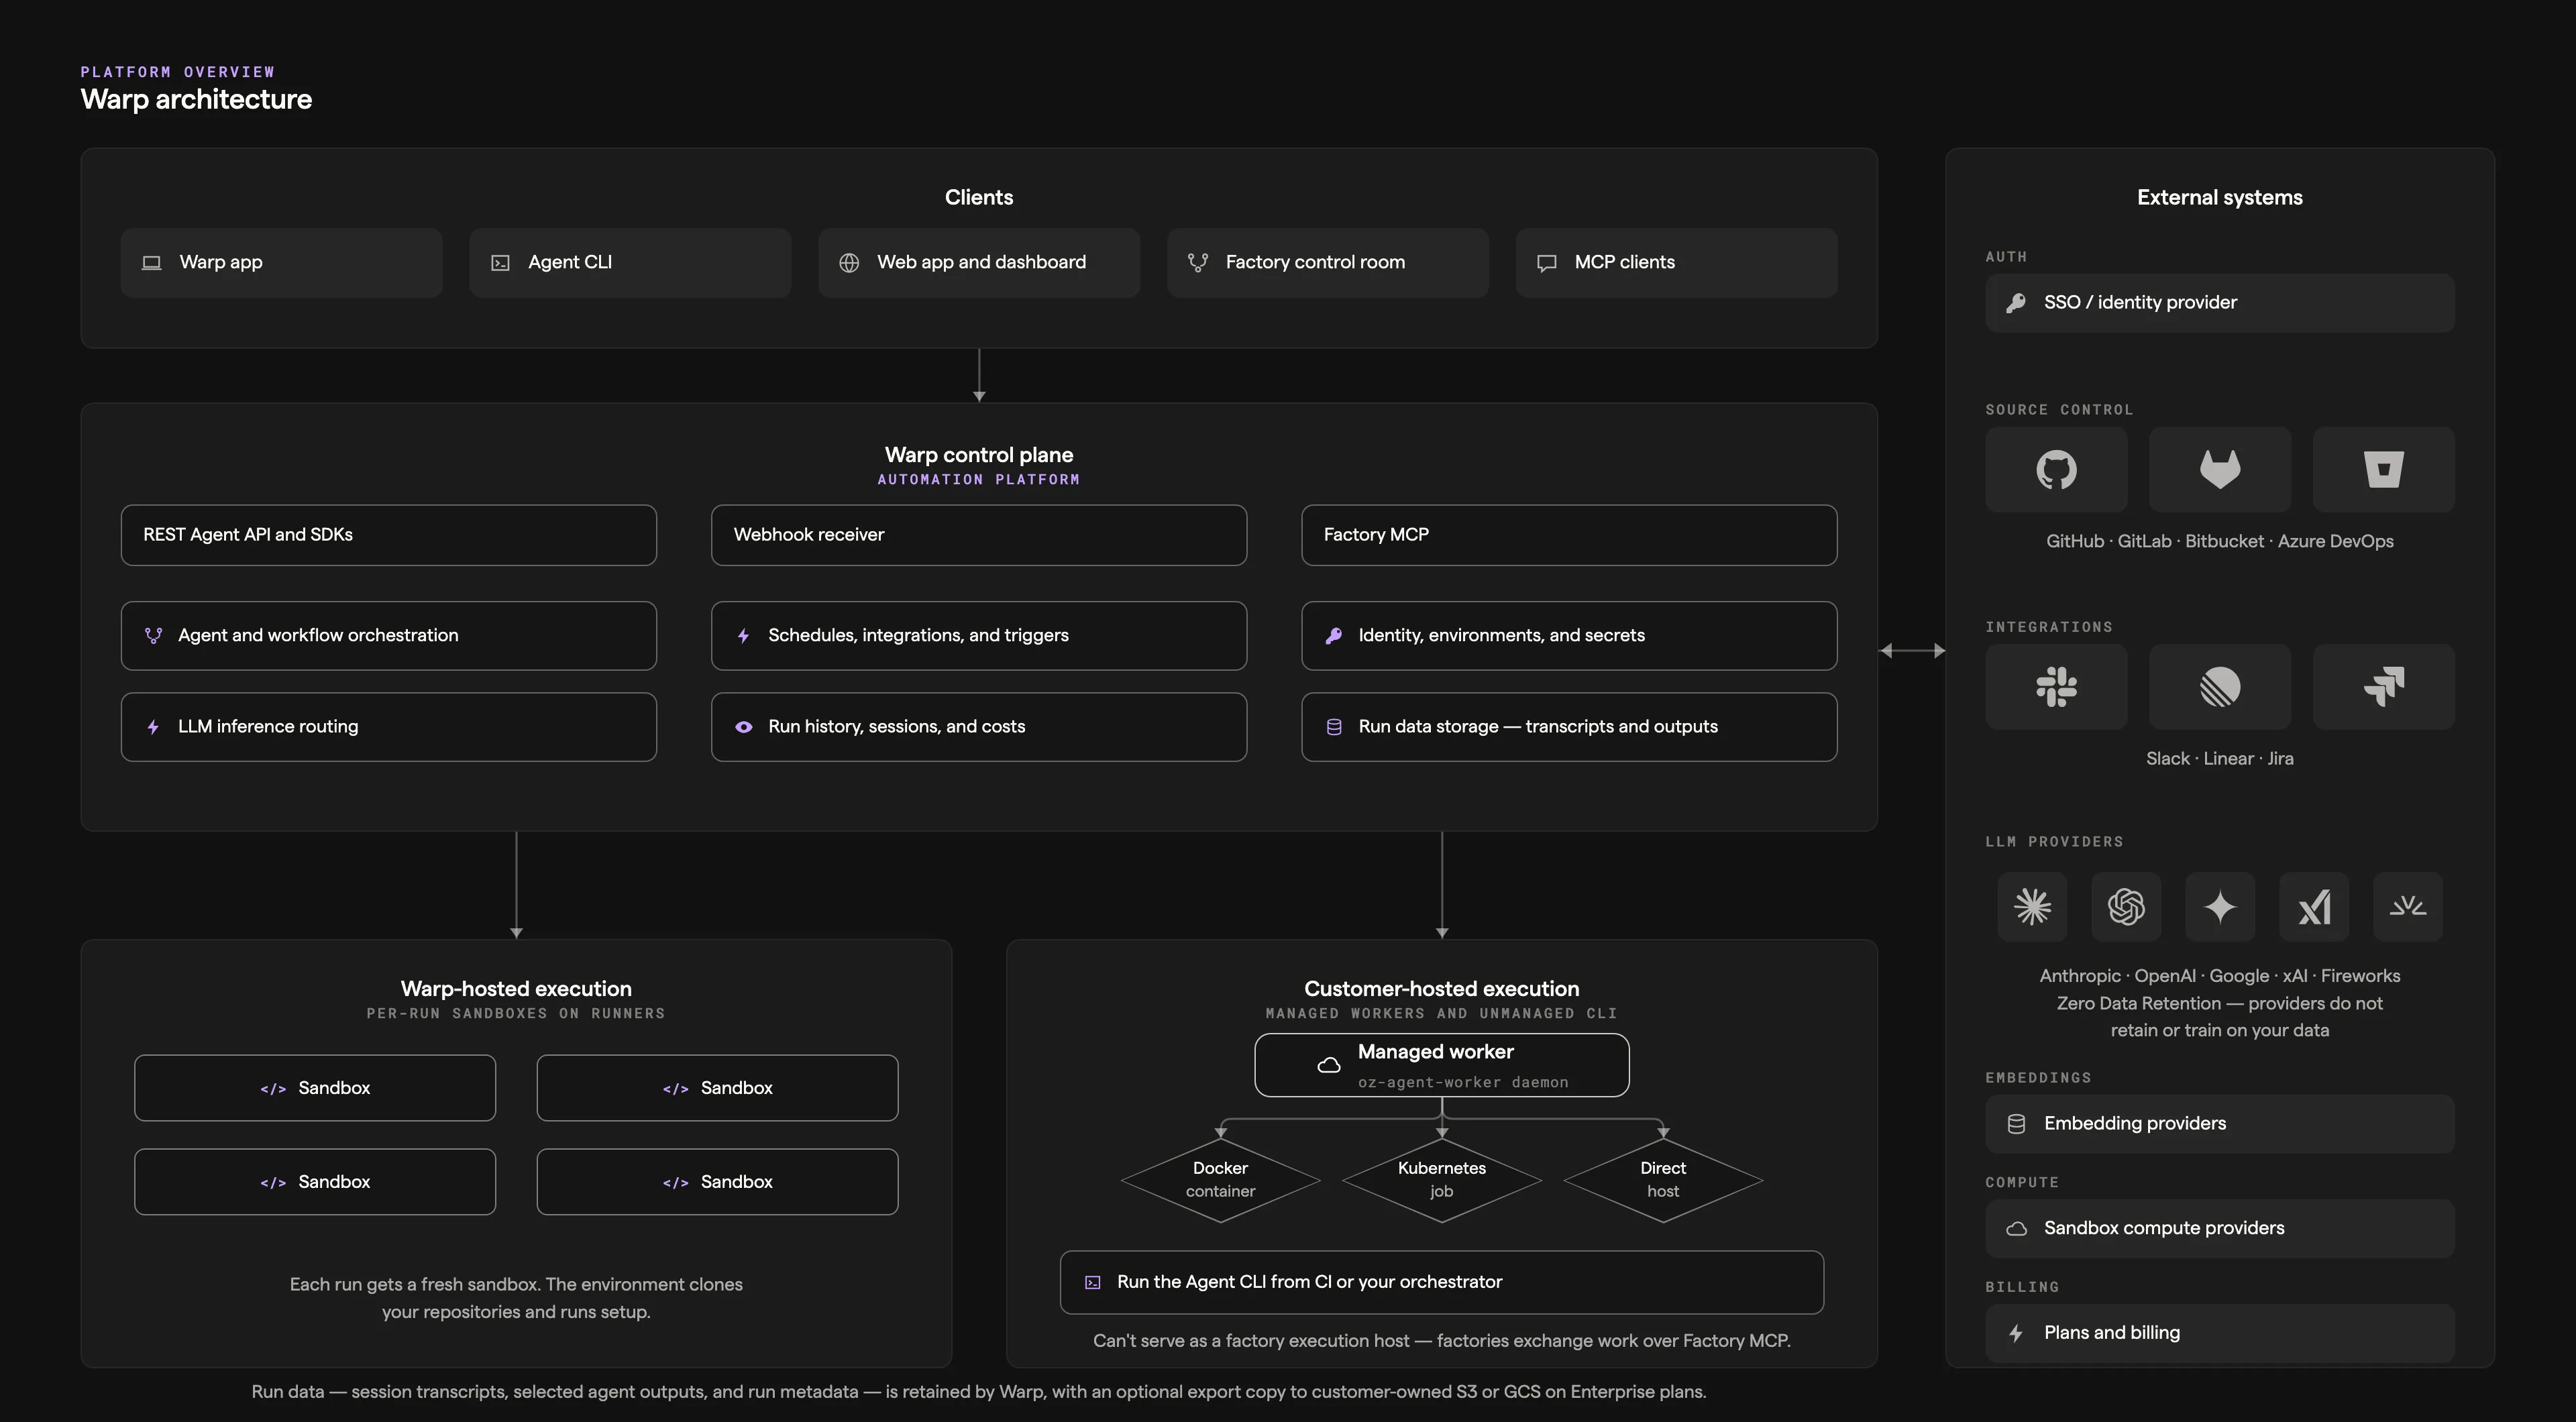Click the COMPUTE section label
2576x1422 pixels.
[2022, 1183]
